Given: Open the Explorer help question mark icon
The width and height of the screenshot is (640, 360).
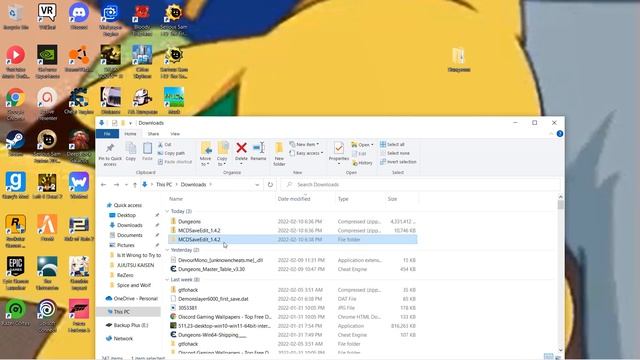Looking at the screenshot, I should coord(560,133).
